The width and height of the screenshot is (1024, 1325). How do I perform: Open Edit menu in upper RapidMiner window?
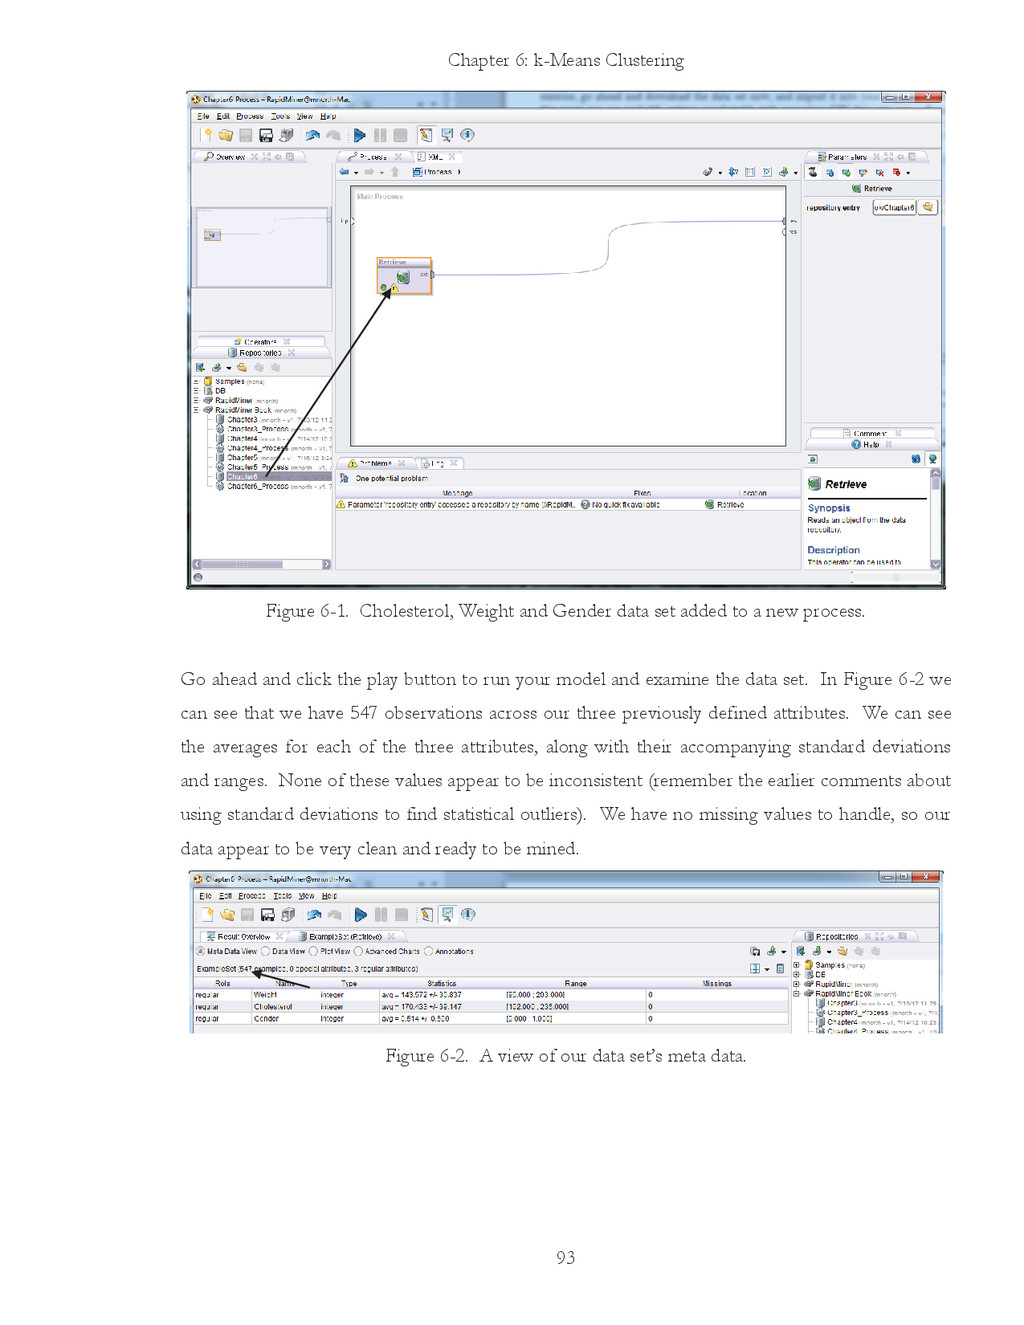pos(223,116)
